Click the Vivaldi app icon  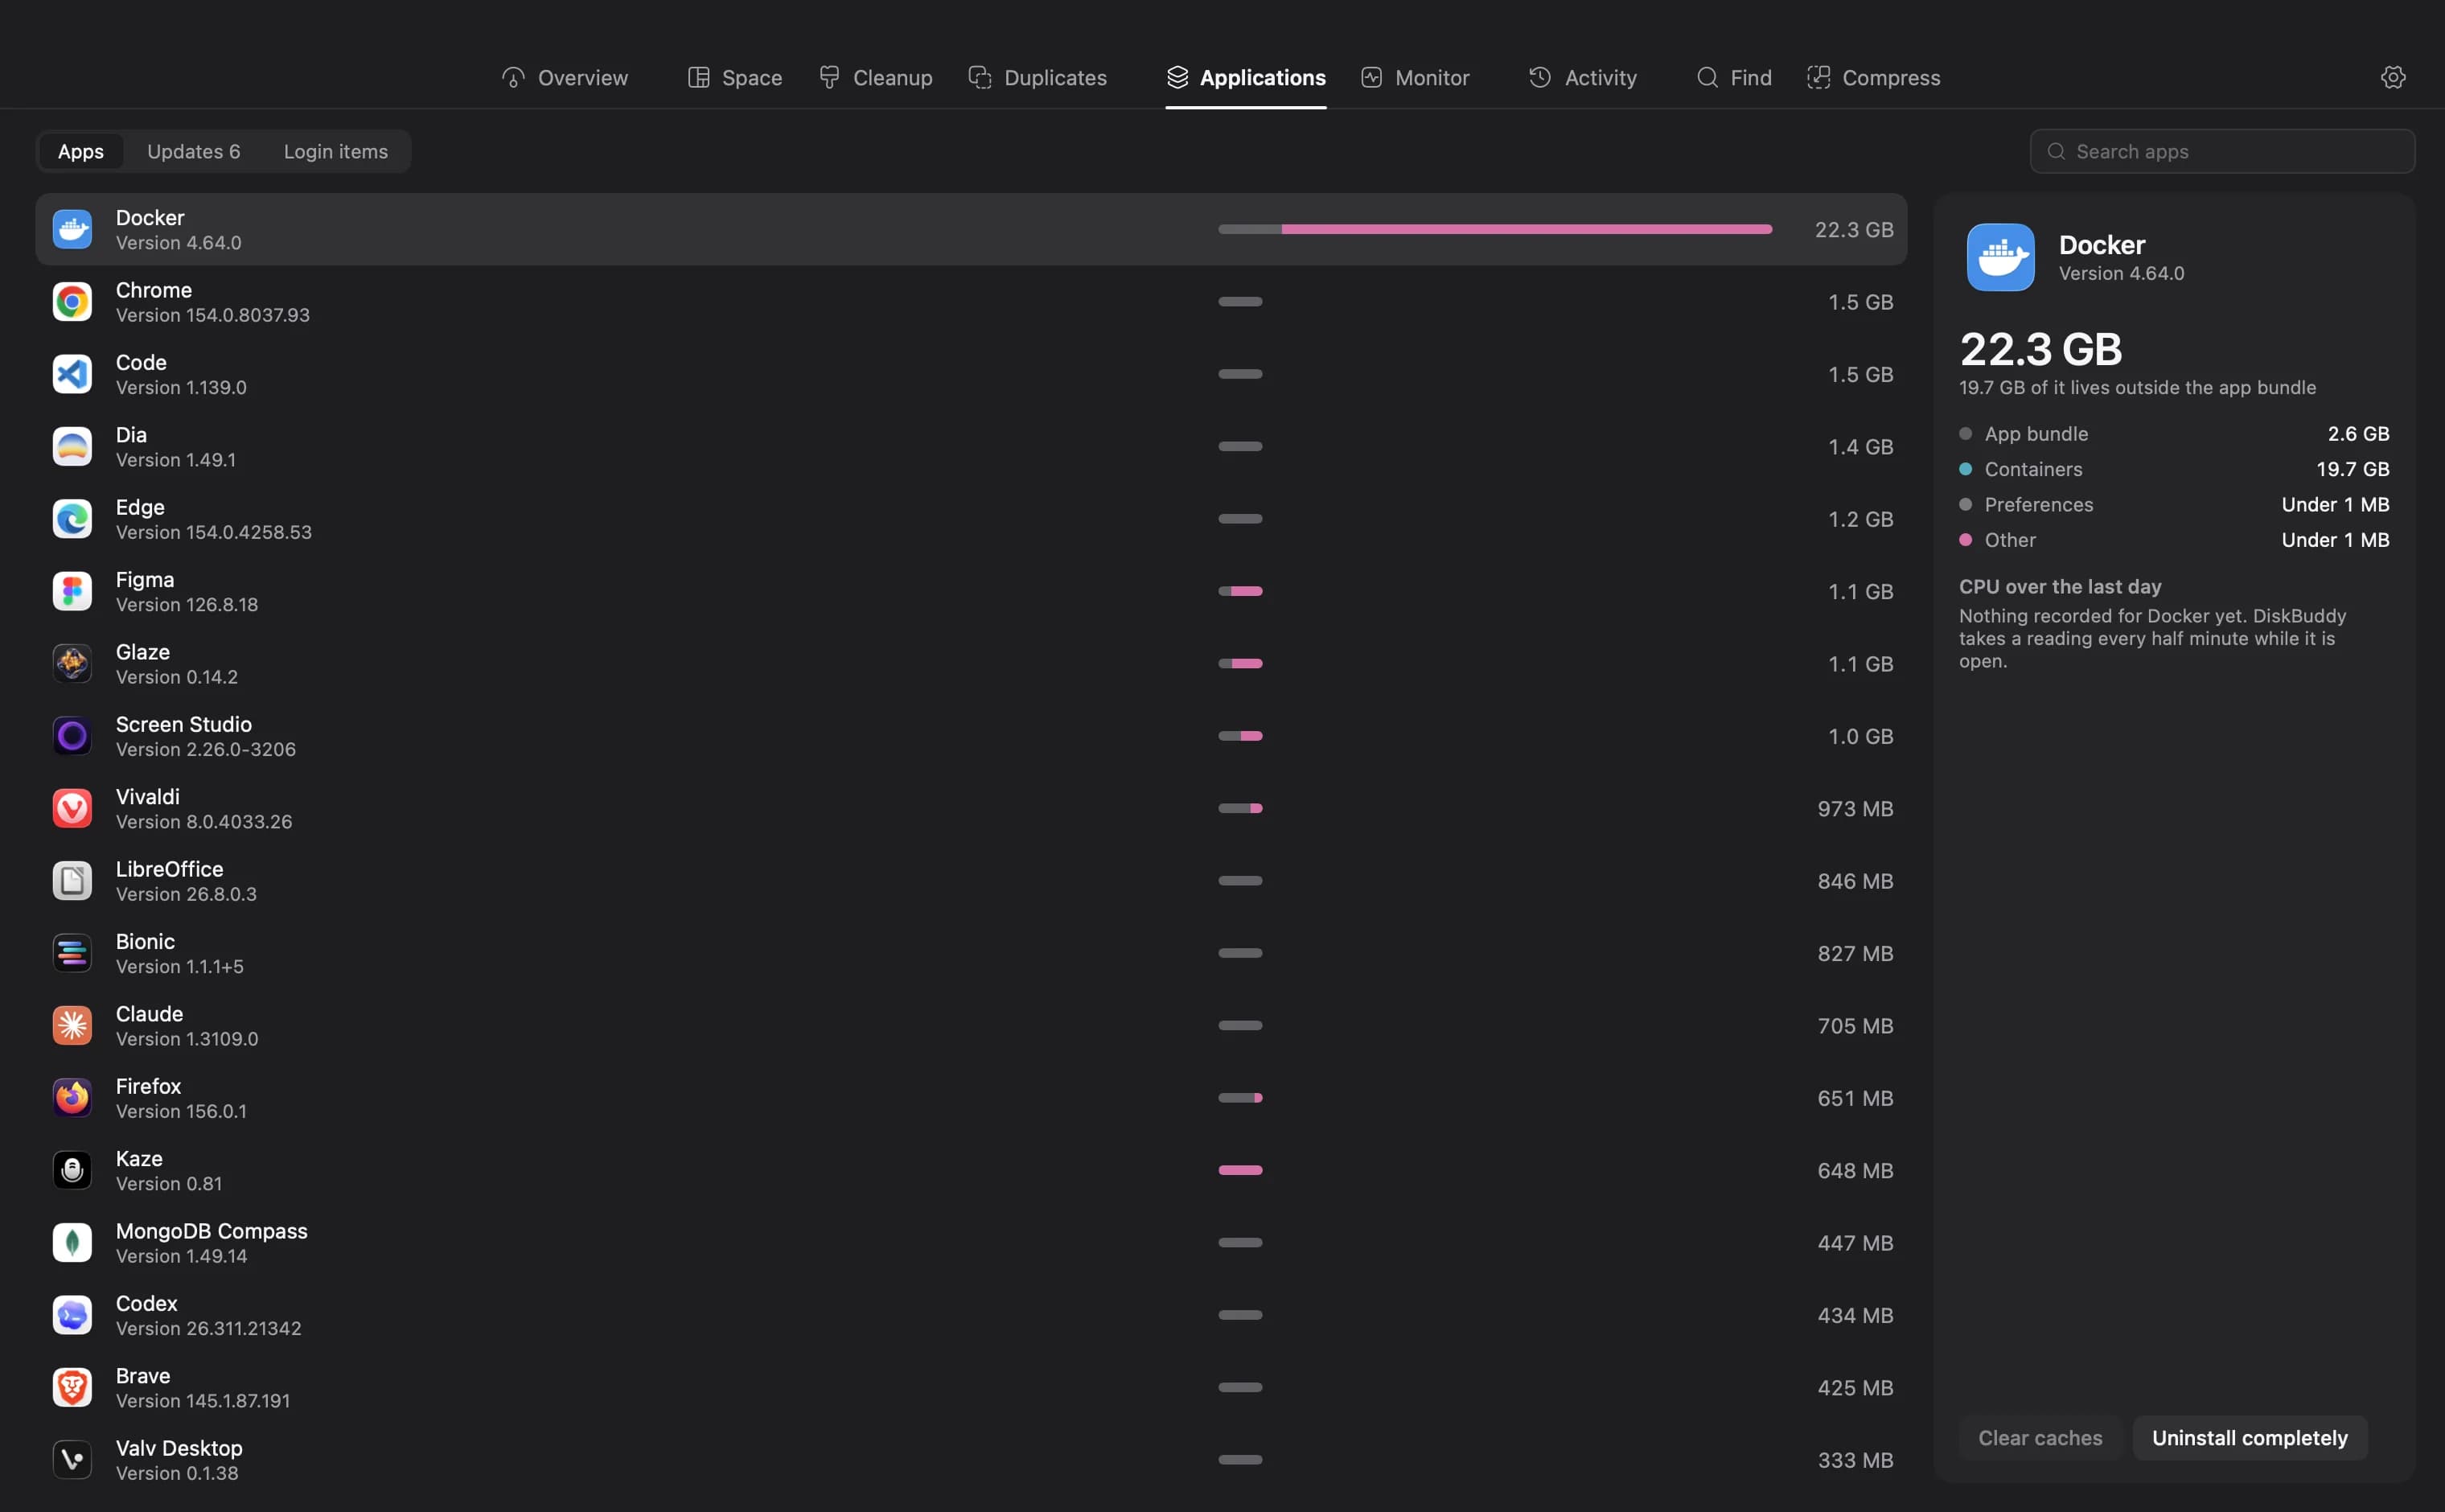[72, 808]
